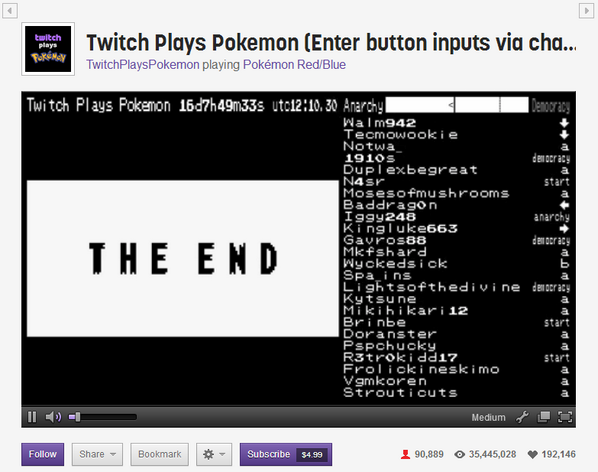
Task: Click THE END game screen
Action: tap(183, 258)
